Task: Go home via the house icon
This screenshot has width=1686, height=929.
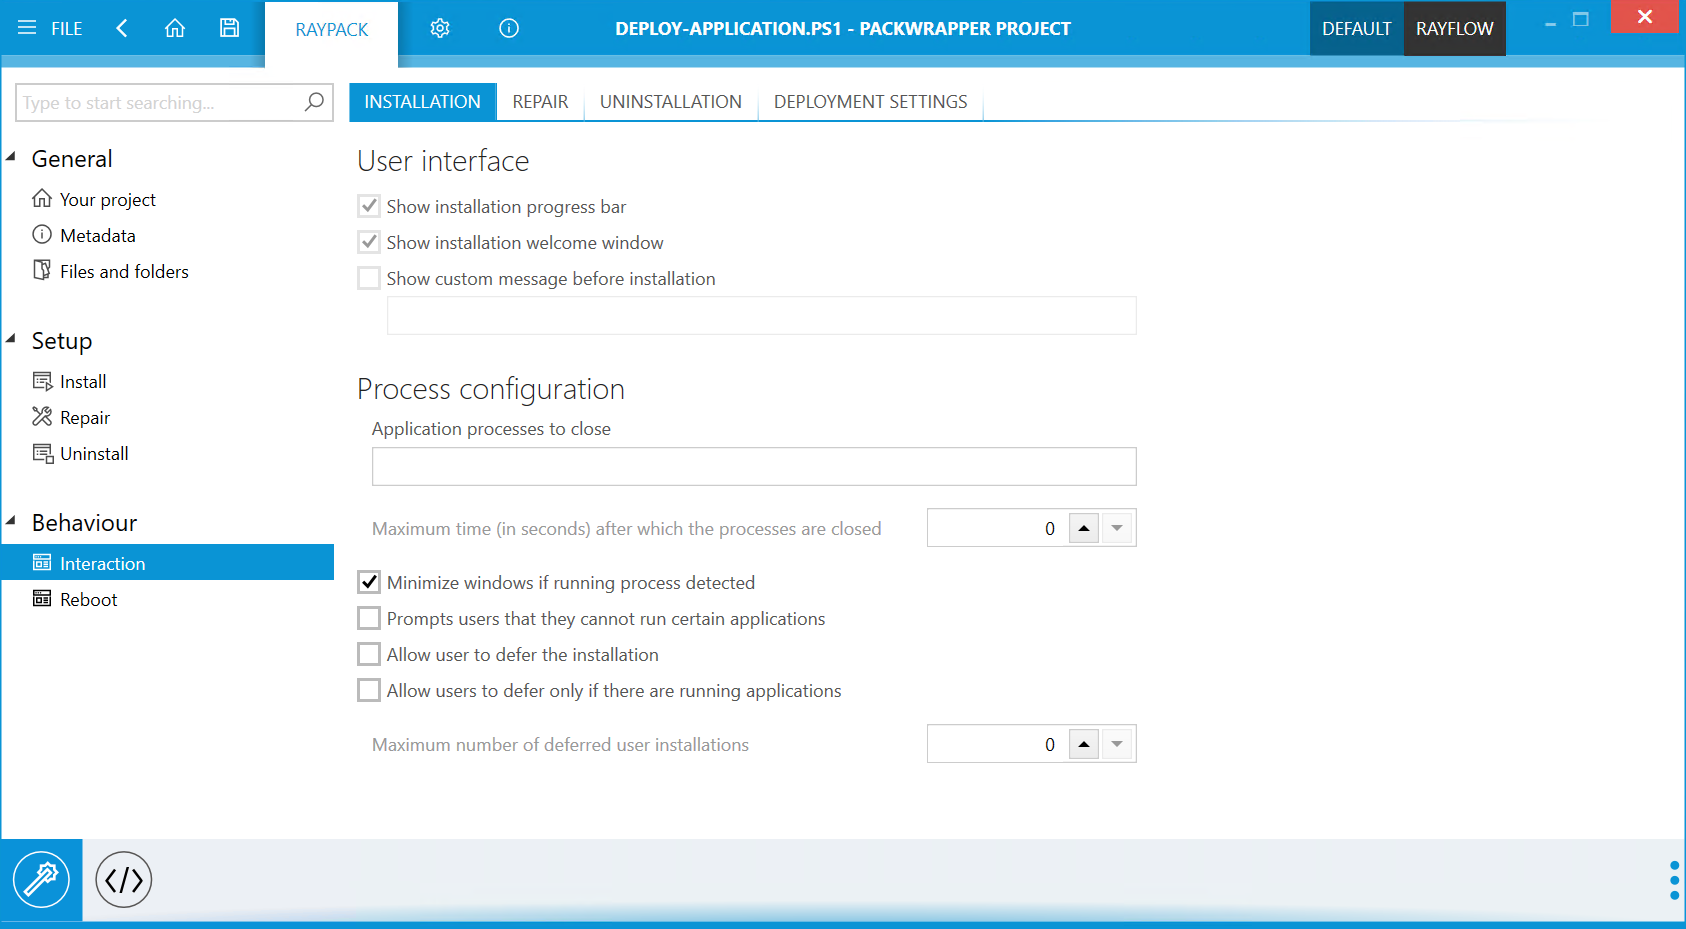Action: pos(175,28)
